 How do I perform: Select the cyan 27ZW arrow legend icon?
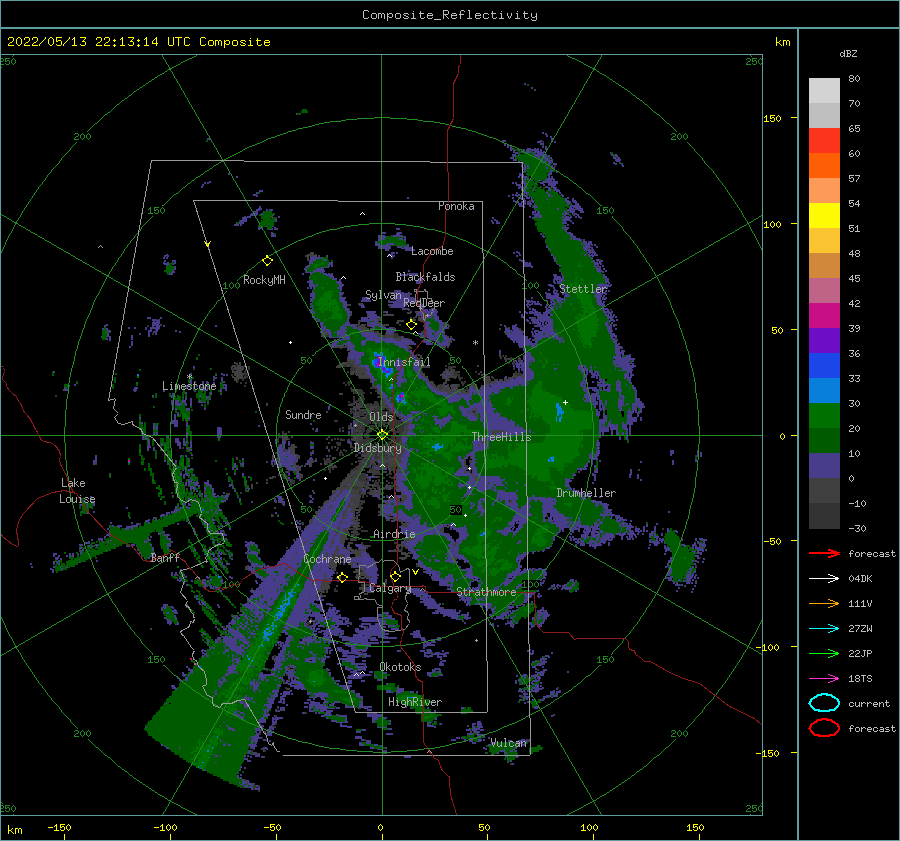824,629
